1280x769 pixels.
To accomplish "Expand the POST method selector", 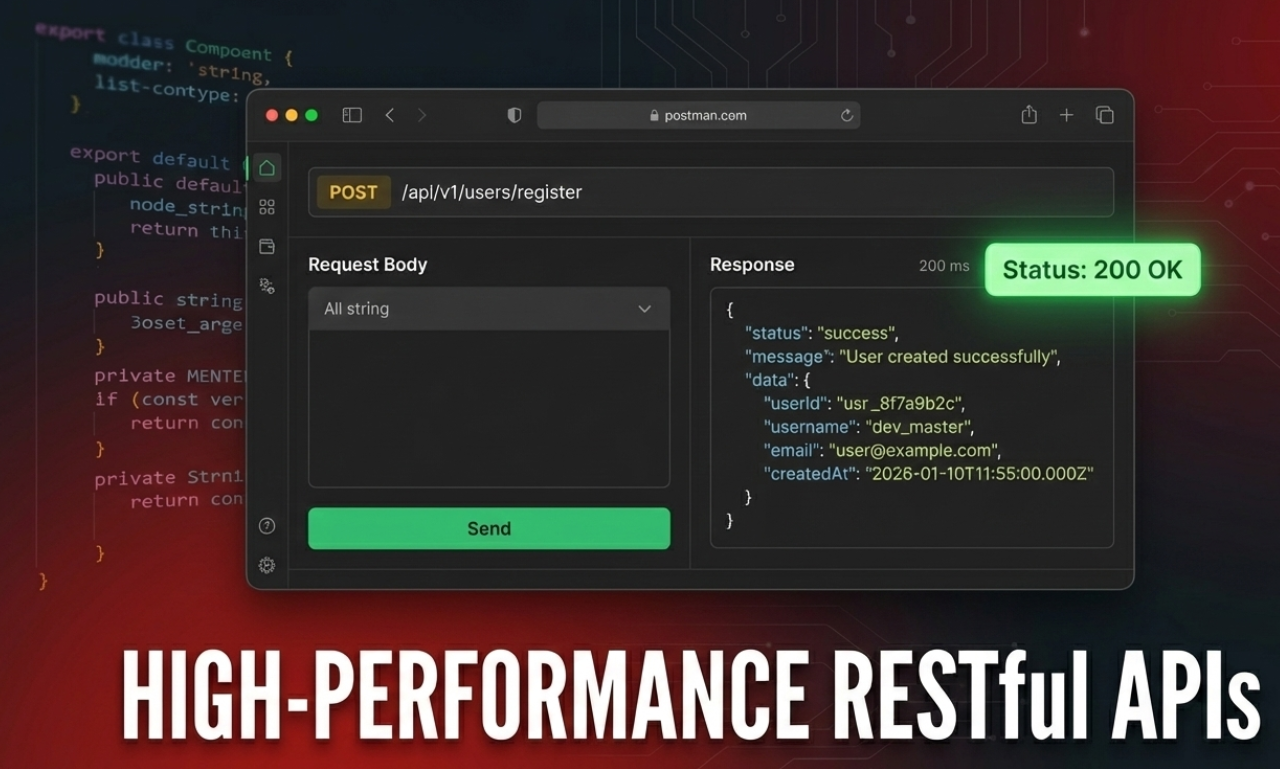I will click(x=353, y=192).
